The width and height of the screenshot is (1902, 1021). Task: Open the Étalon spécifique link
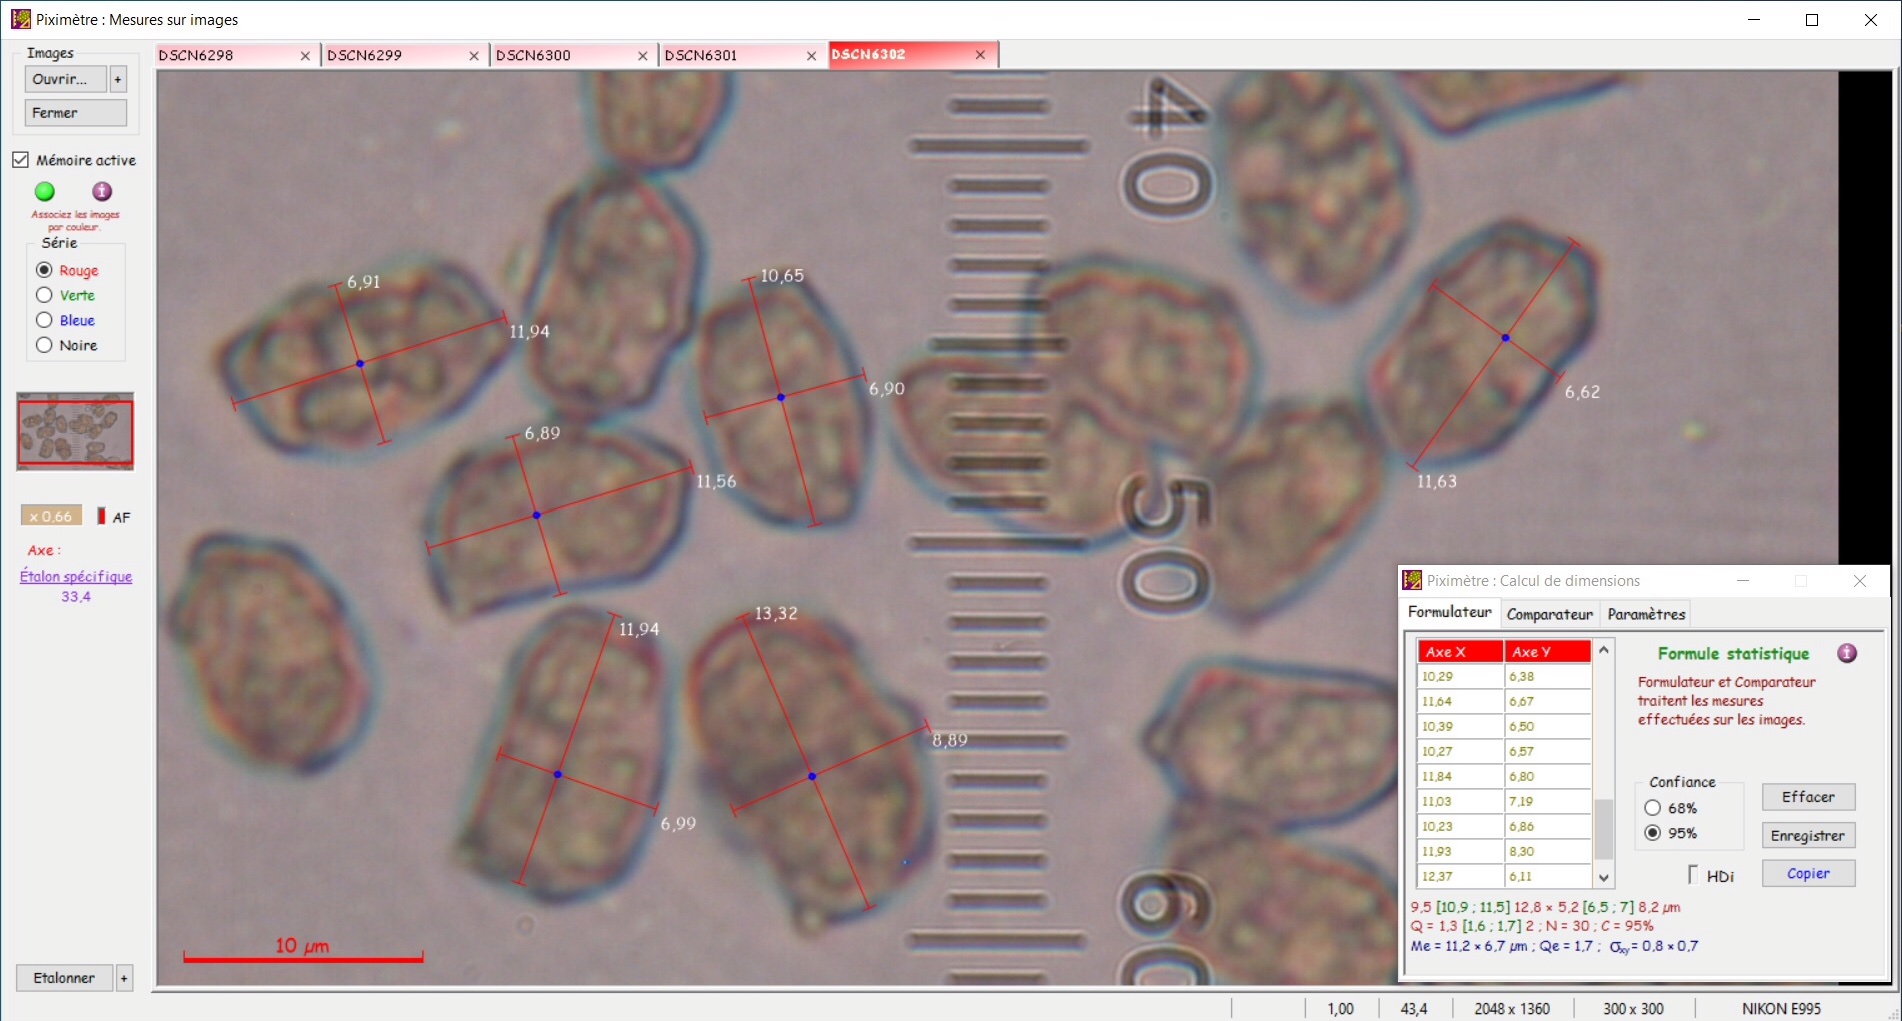pos(76,576)
